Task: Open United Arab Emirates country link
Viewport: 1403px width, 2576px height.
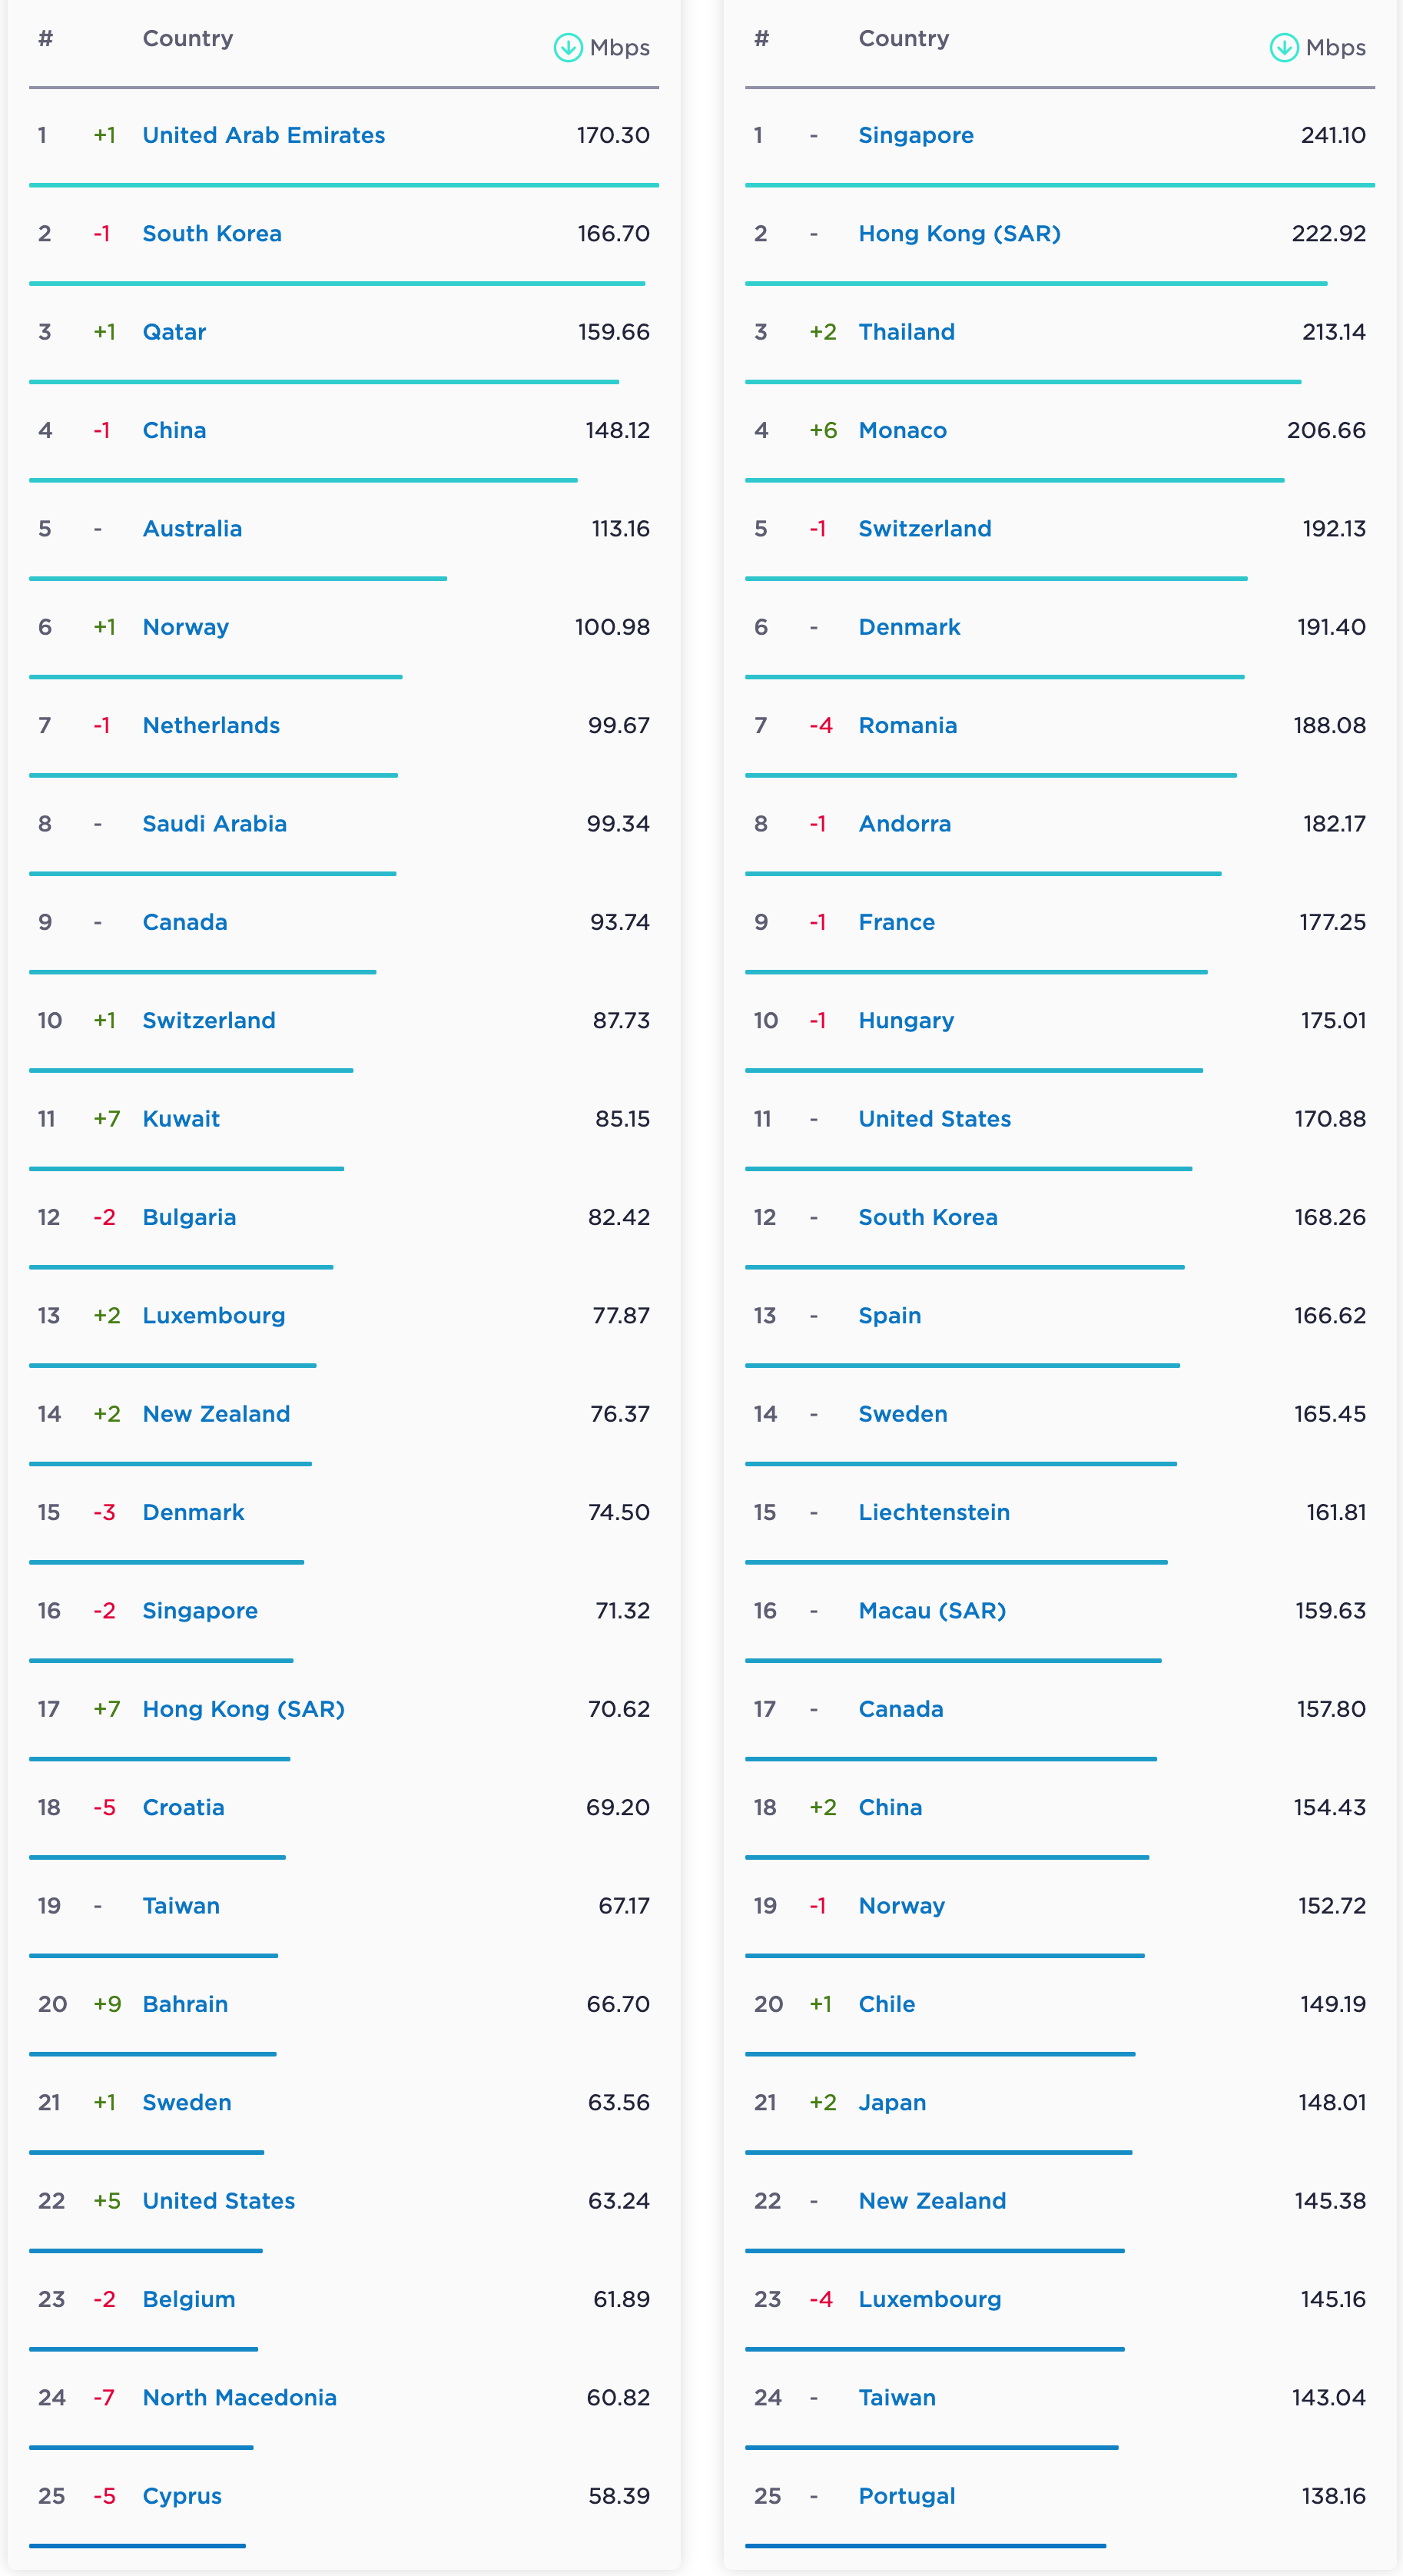Action: pyautogui.click(x=263, y=135)
